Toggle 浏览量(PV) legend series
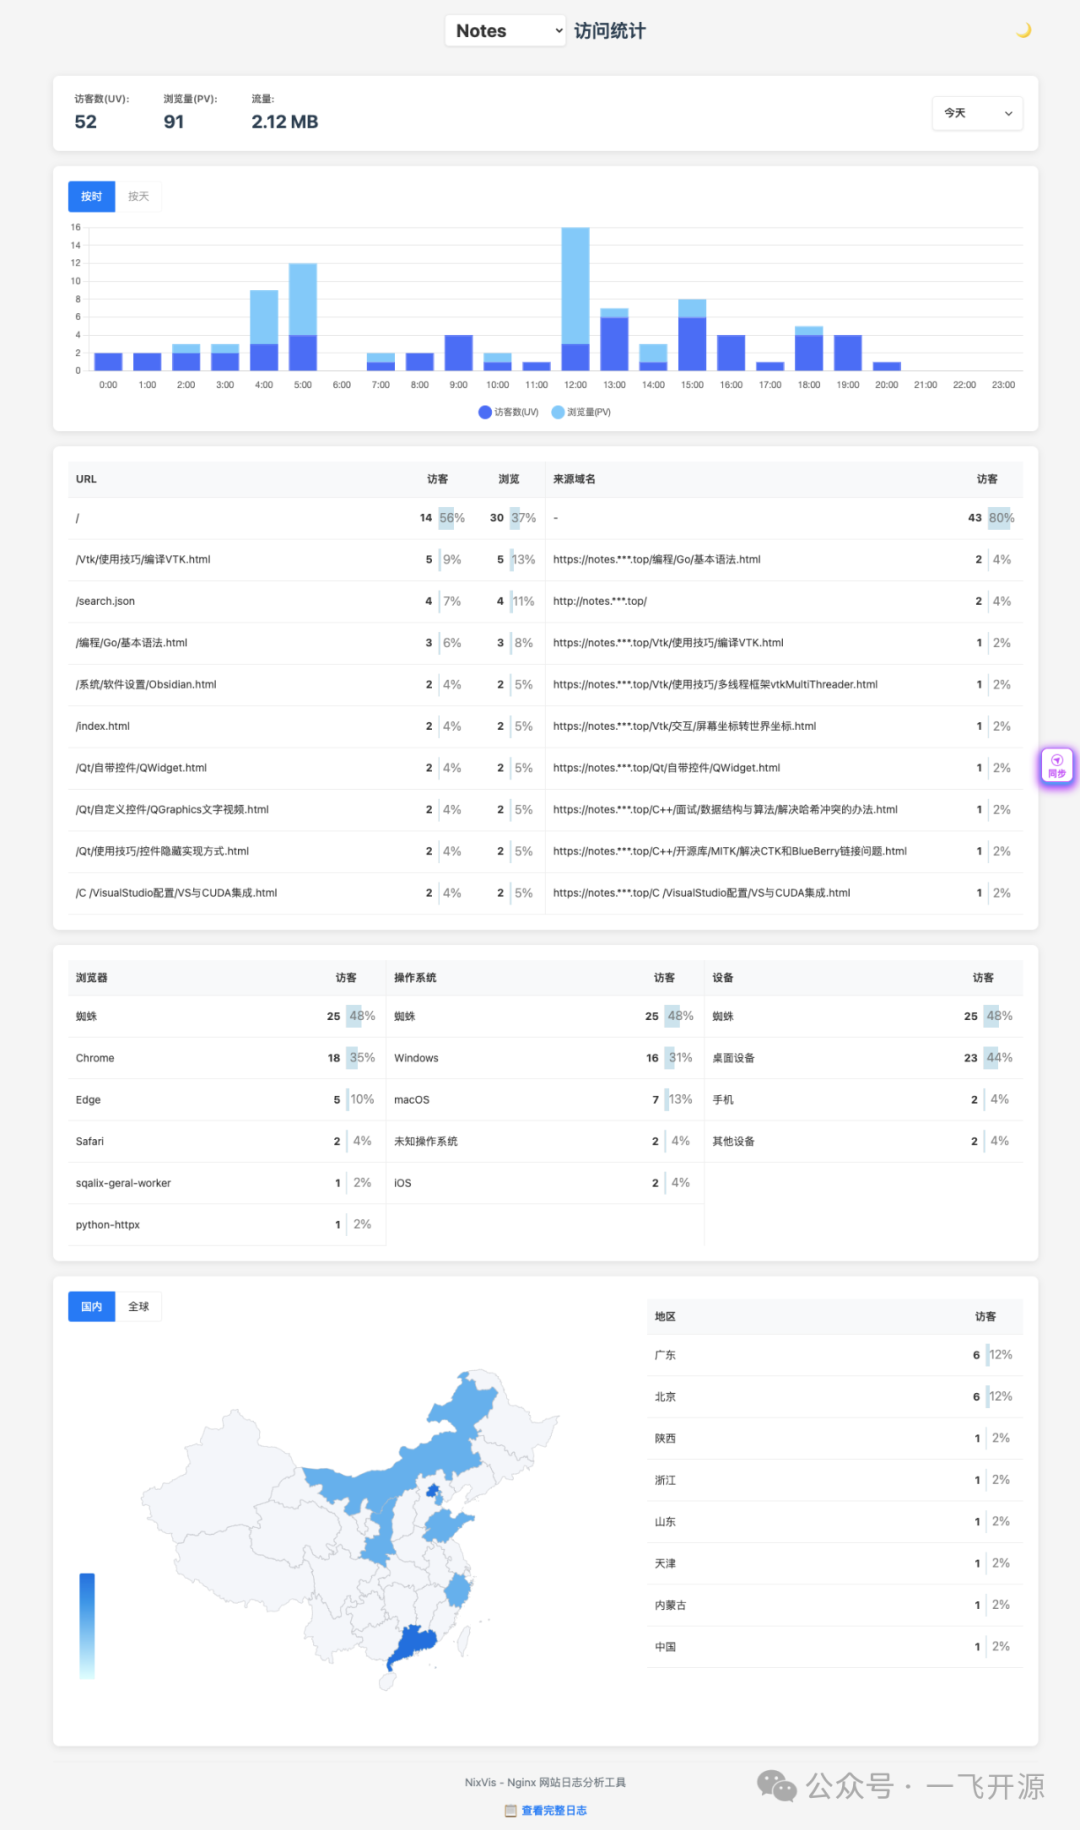This screenshot has height=1830, width=1080. click(581, 412)
